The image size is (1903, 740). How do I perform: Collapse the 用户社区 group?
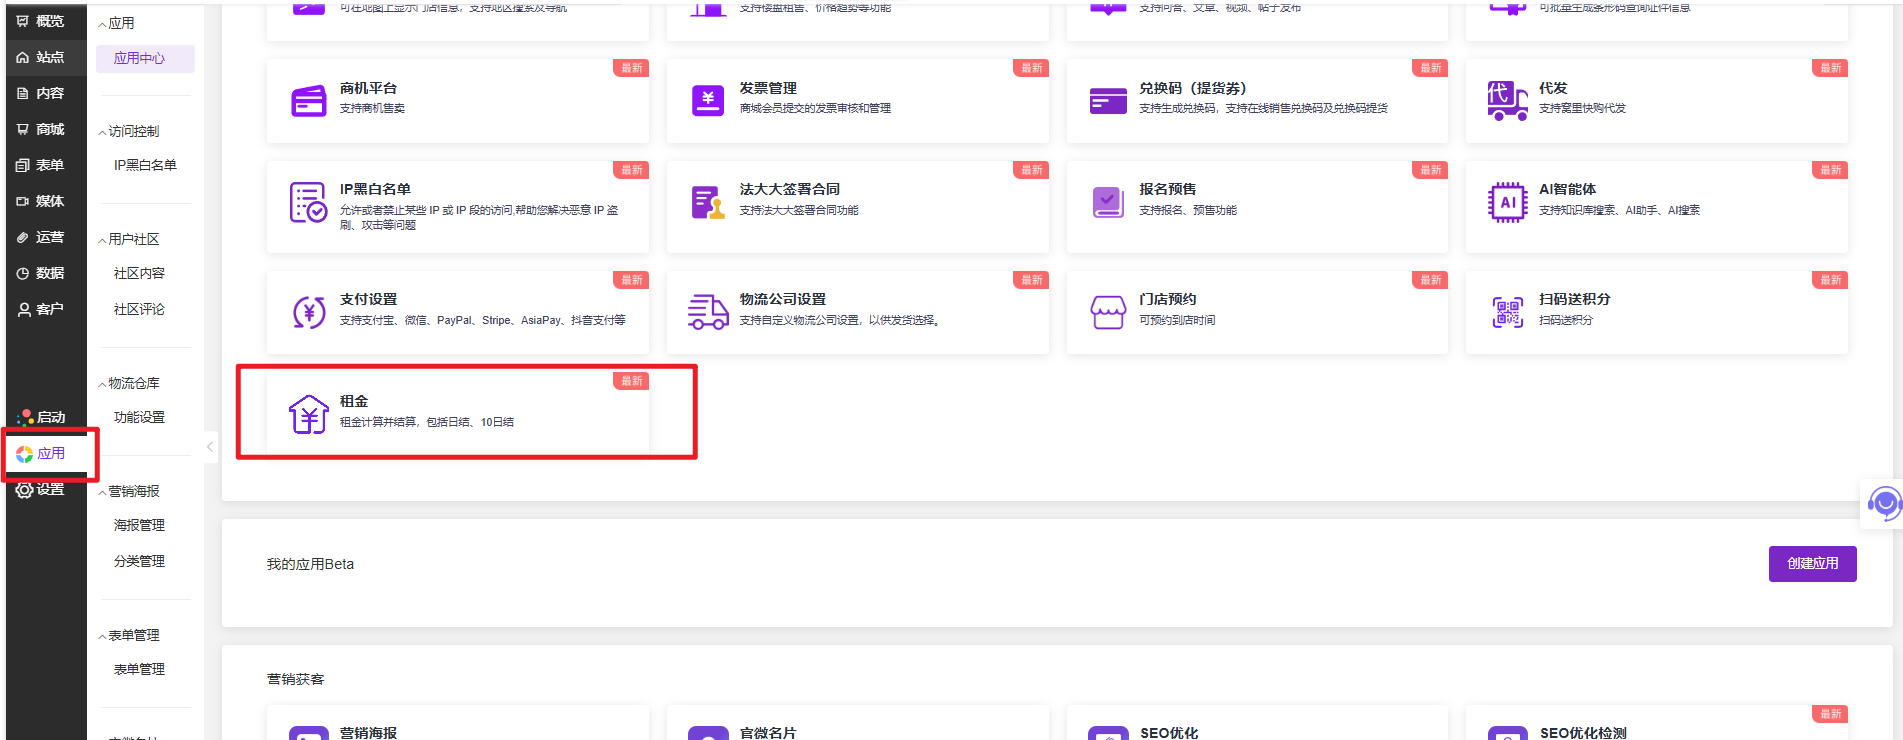click(x=102, y=240)
